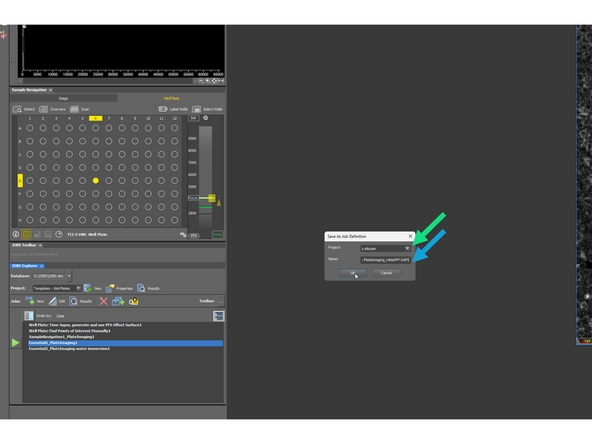Select job Well Plate: Time-lapse PFS Offset Surface1

tap(85, 325)
